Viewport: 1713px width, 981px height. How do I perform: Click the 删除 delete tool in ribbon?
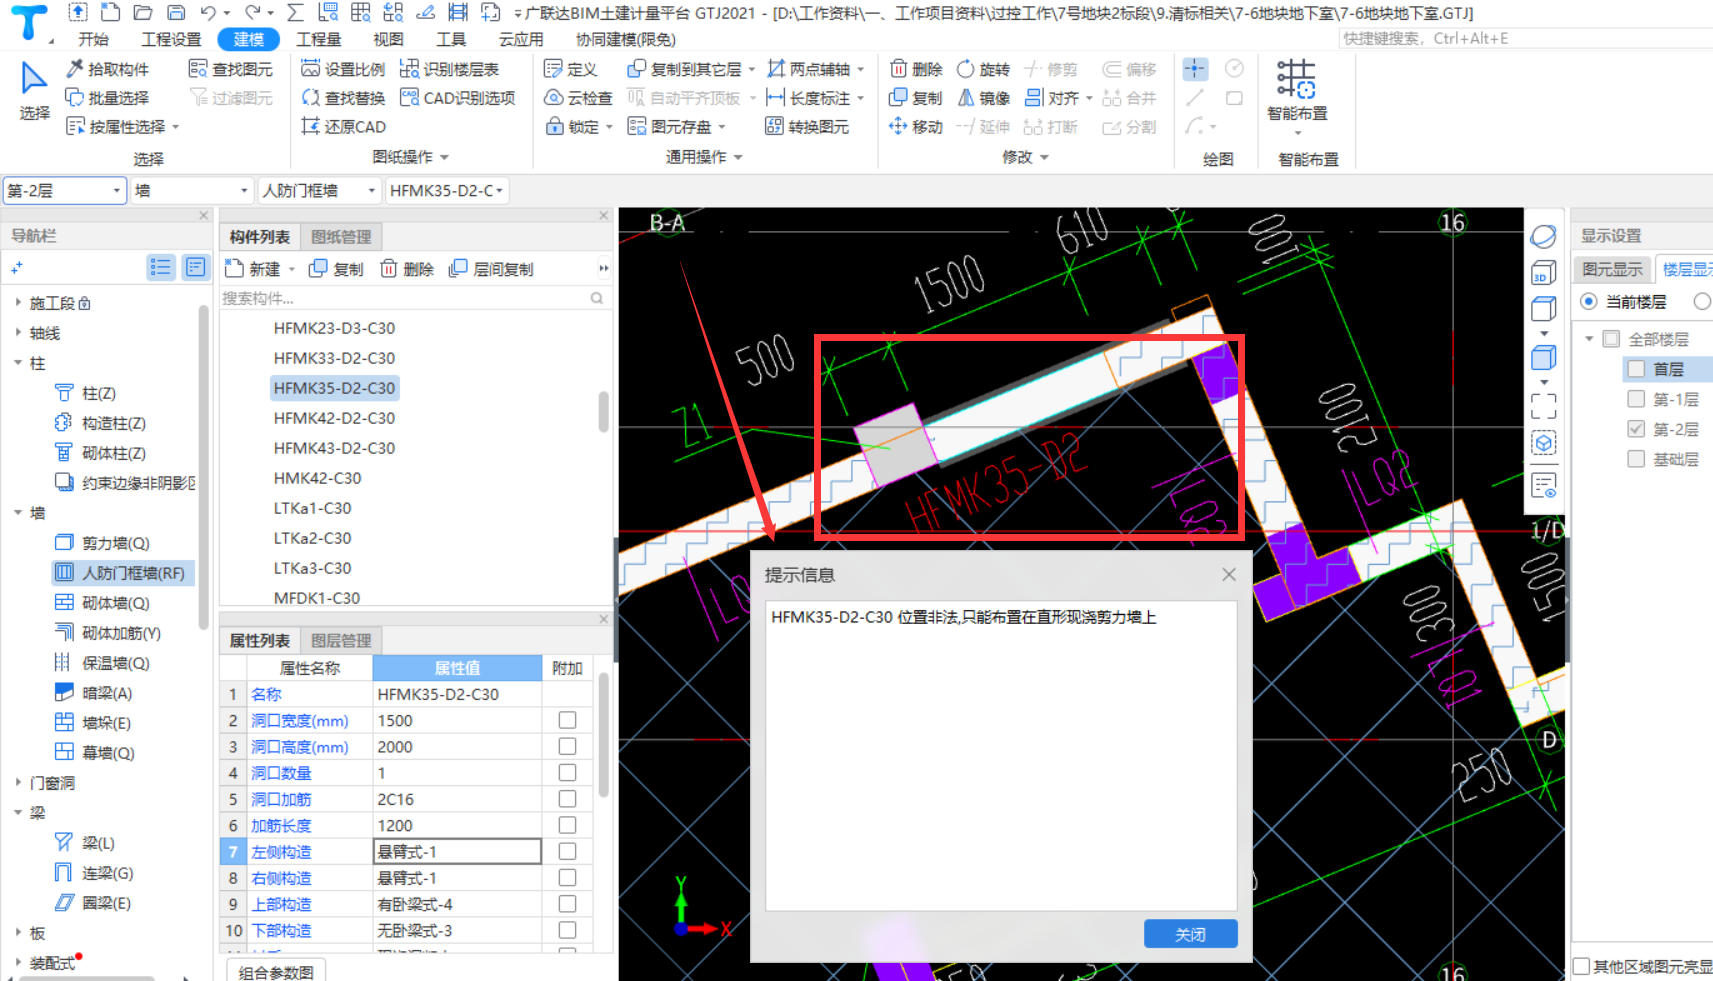pyautogui.click(x=916, y=69)
